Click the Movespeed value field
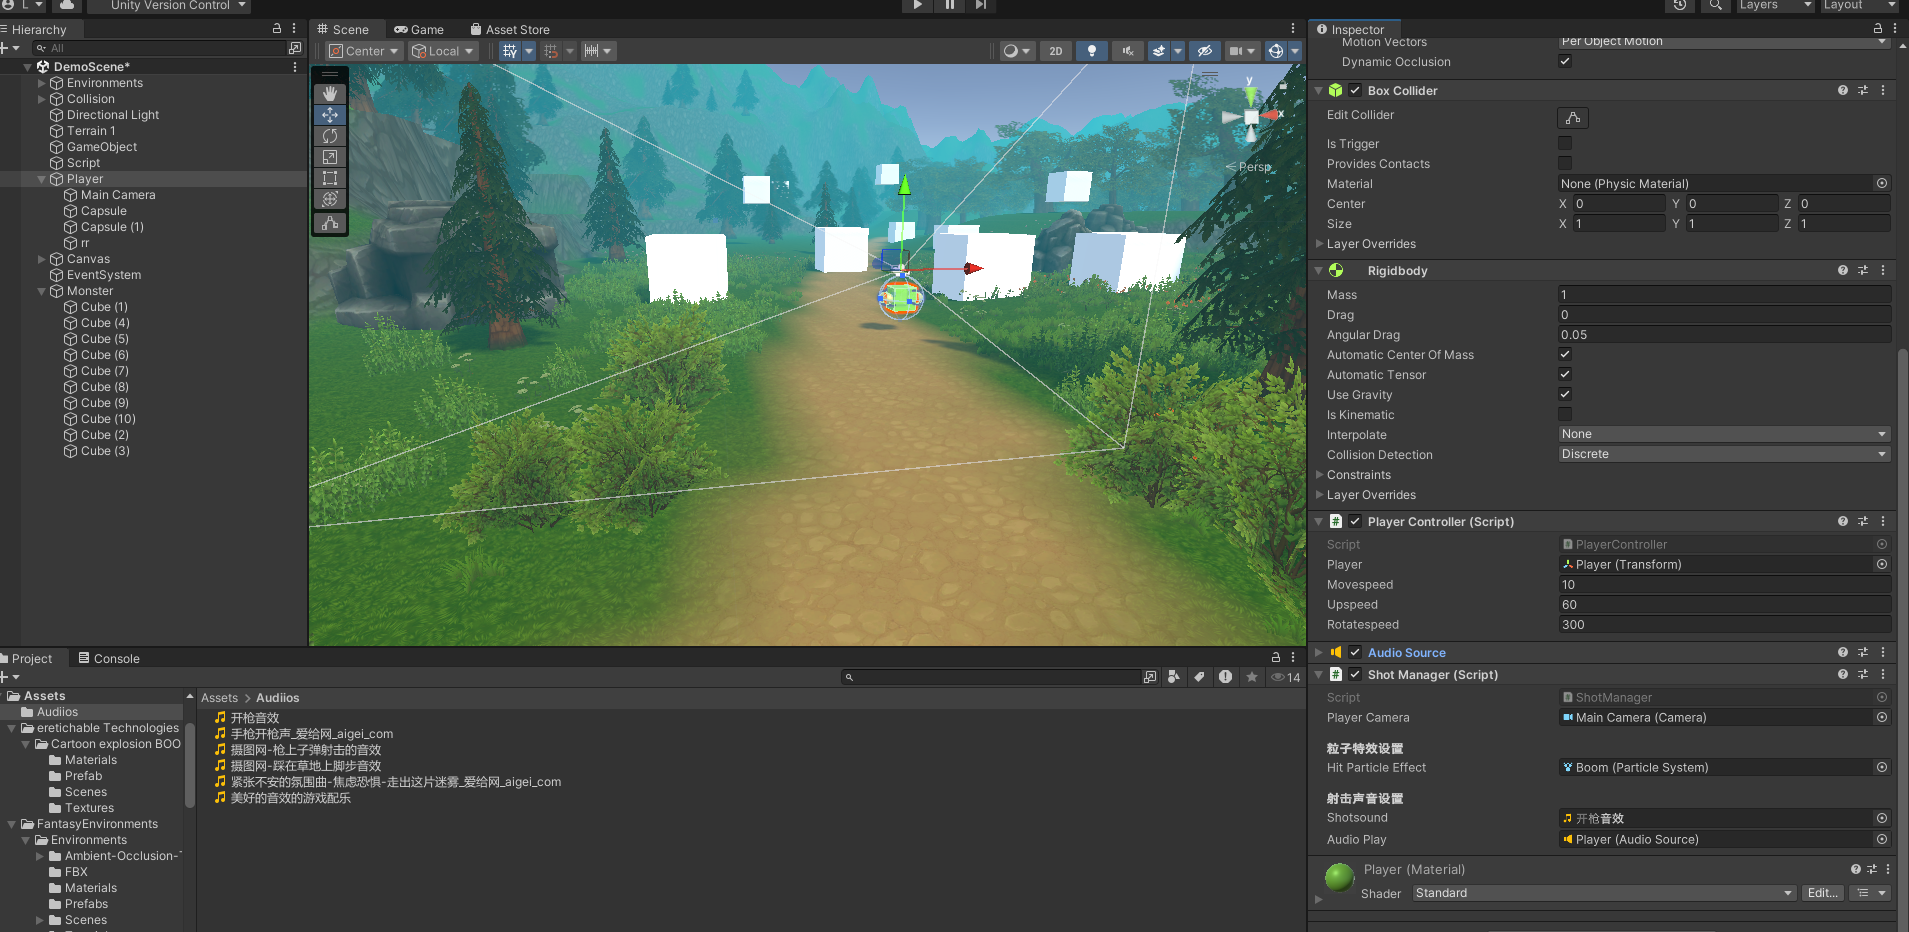The width and height of the screenshot is (1909, 932). (1724, 585)
